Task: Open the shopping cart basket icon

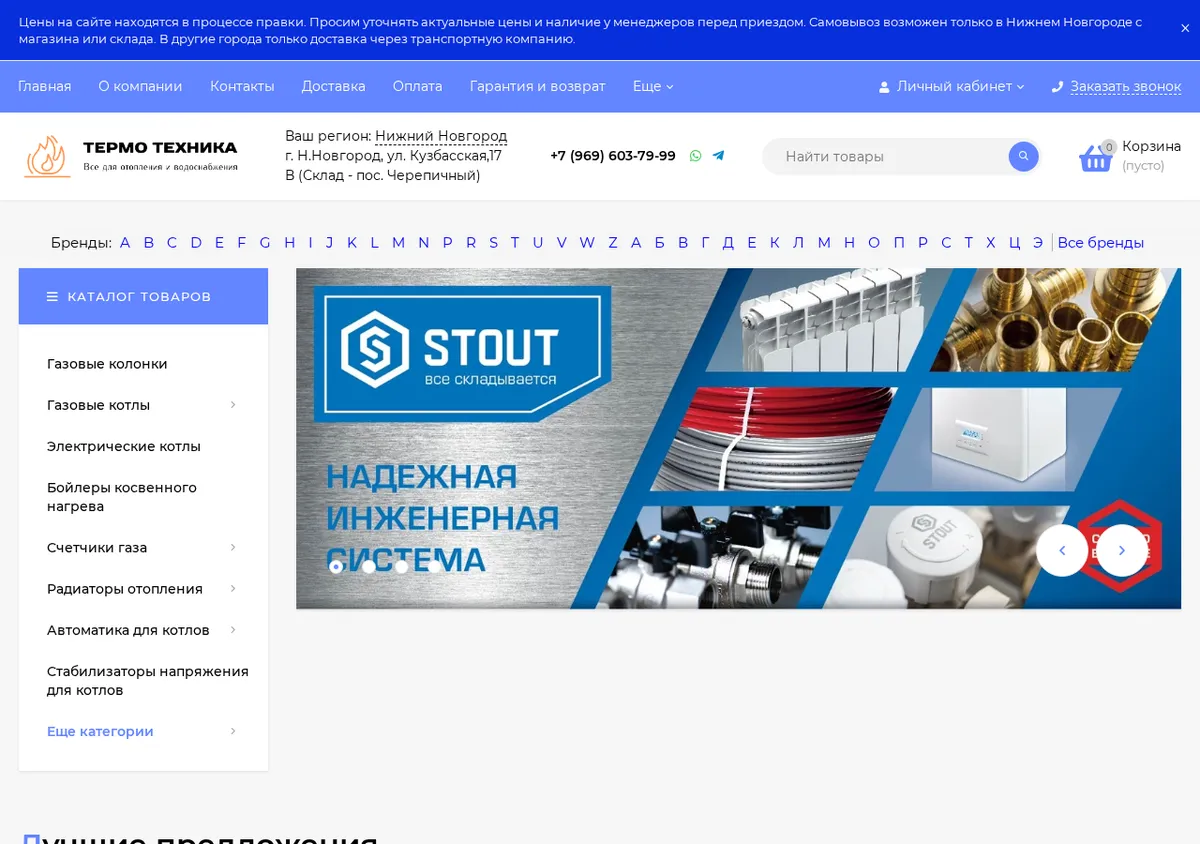Action: (x=1095, y=158)
